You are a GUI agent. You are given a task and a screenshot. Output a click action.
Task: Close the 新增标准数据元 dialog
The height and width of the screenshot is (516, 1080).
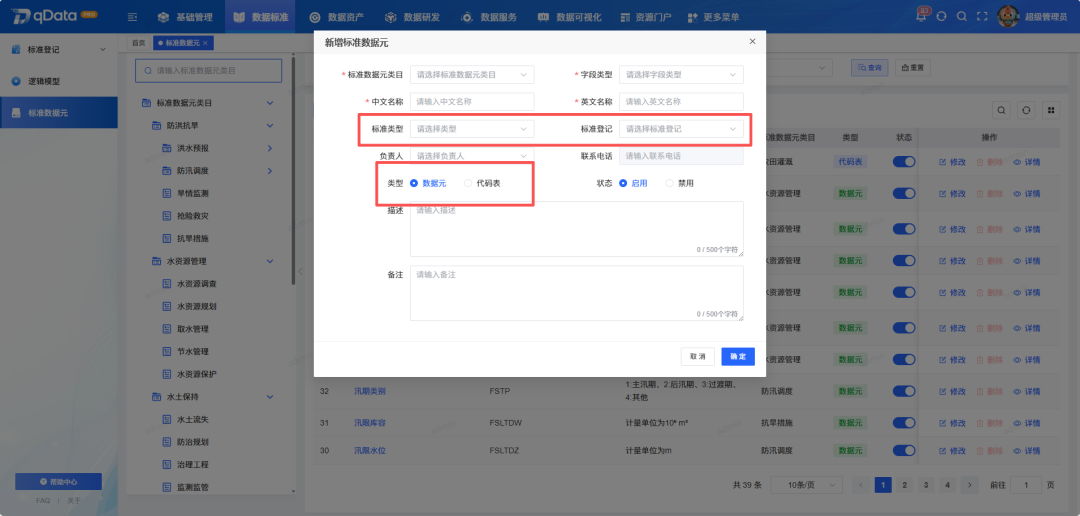[x=752, y=42]
